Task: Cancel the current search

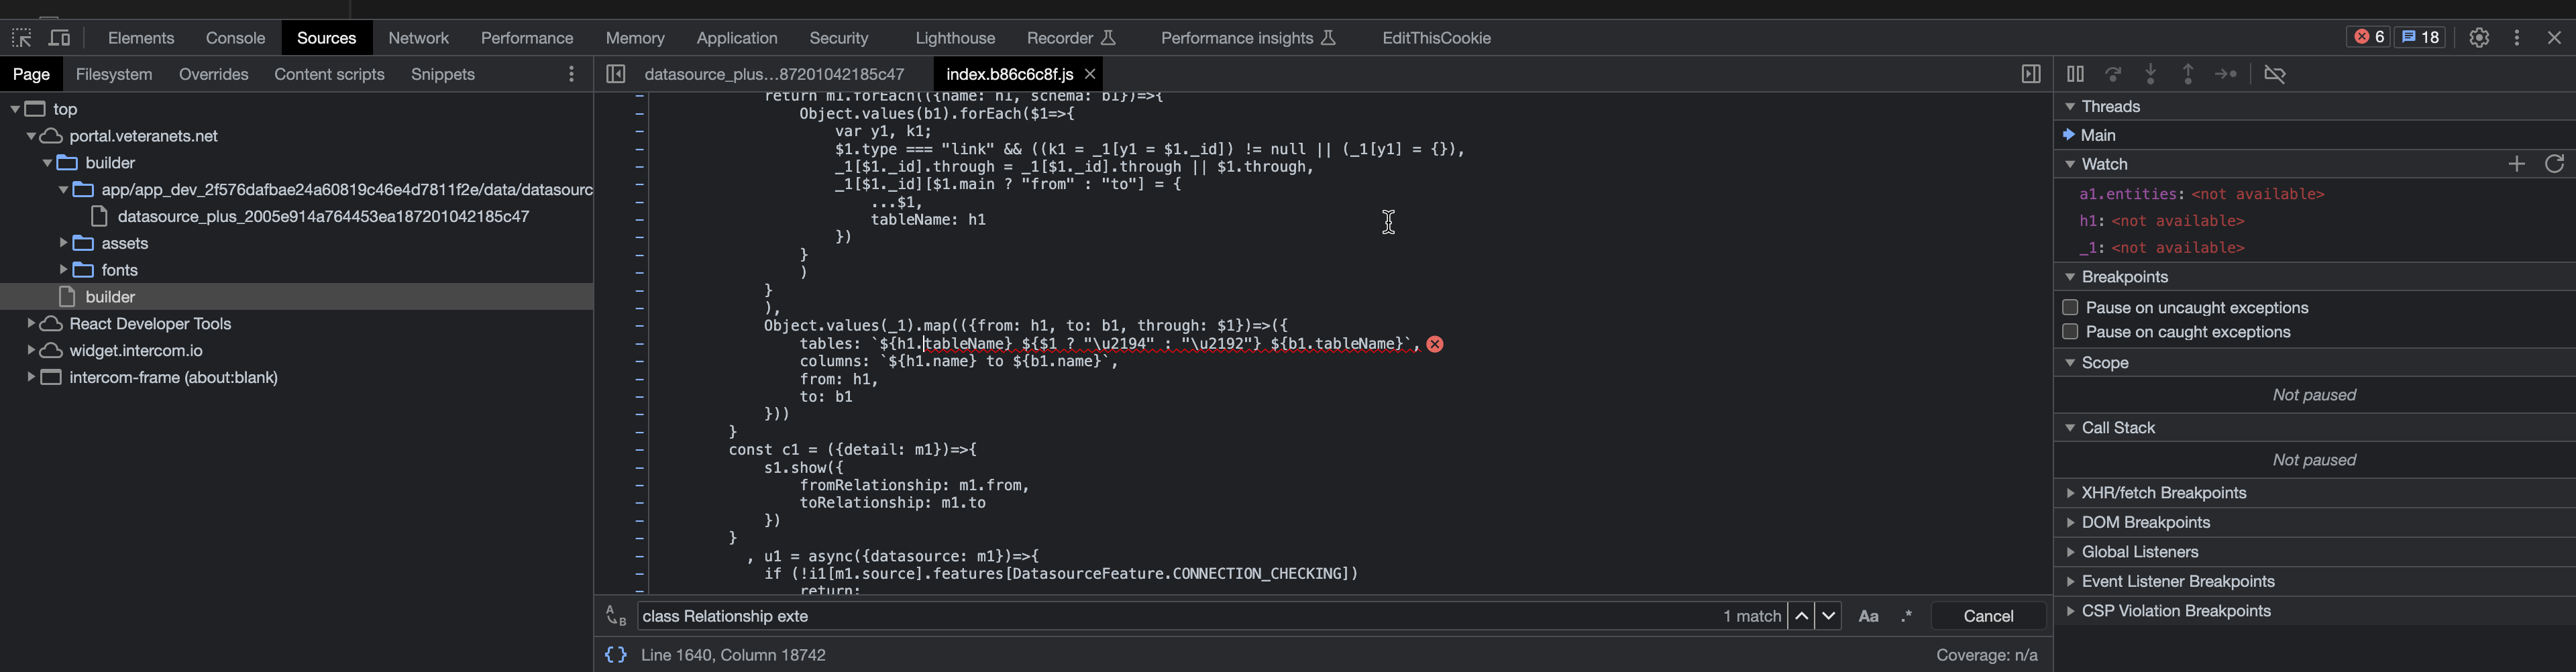Action: [1987, 615]
